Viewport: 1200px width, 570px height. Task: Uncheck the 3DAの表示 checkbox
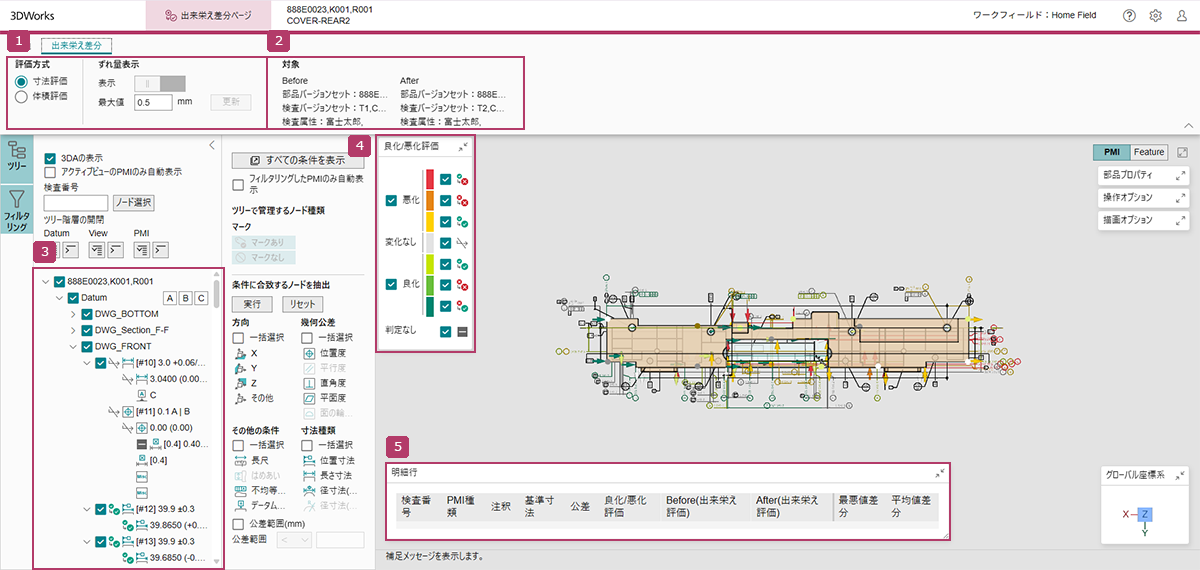coord(50,158)
